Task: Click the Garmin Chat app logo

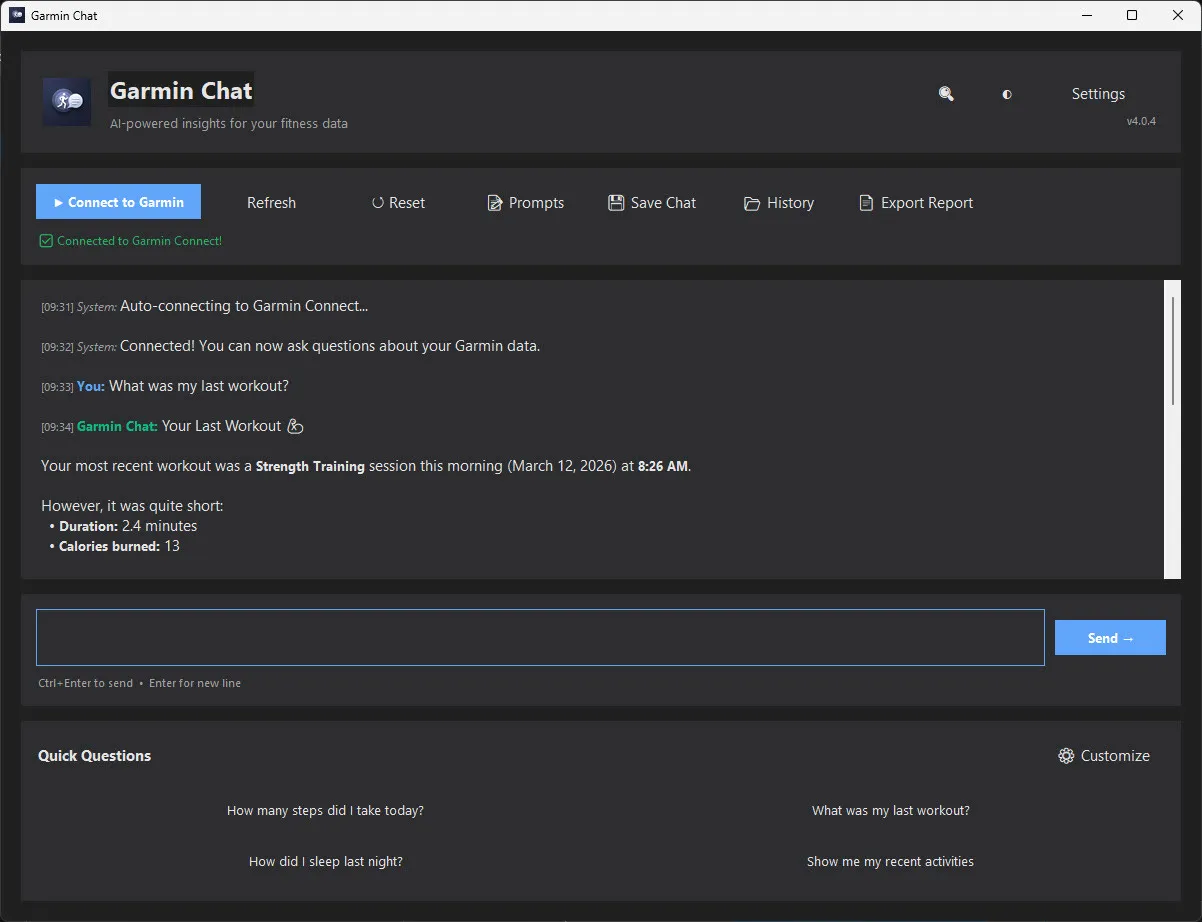Action: [67, 102]
